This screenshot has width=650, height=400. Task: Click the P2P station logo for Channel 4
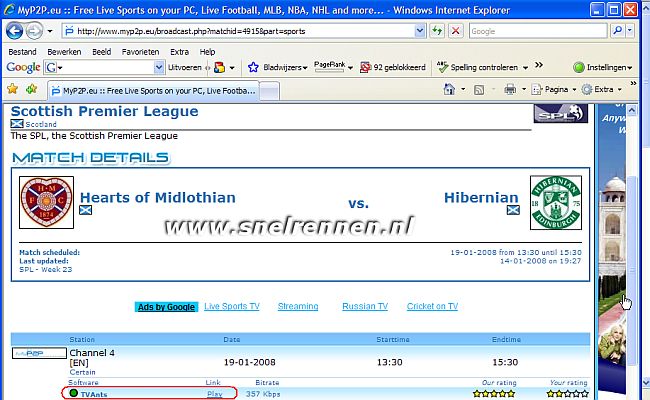tap(39, 353)
